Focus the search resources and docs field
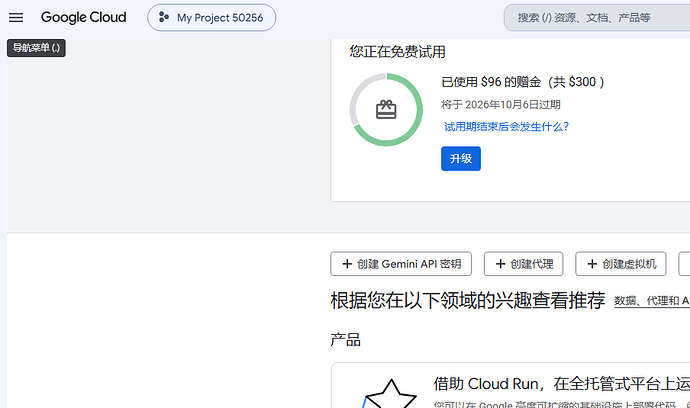690x408 pixels. pyautogui.click(x=597, y=18)
